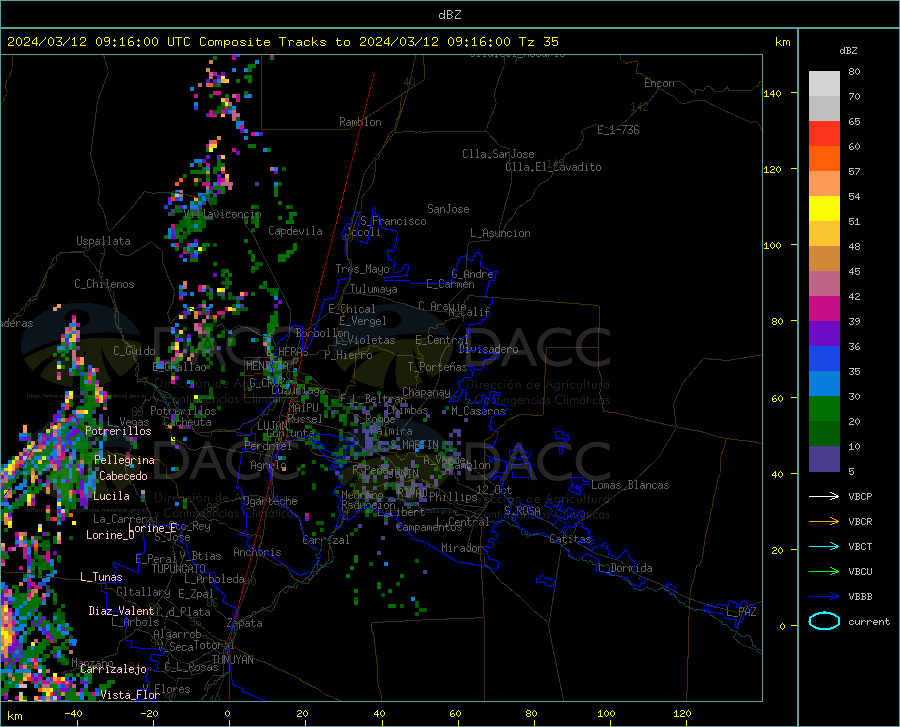Select the yellow 54 dBZ color block
The image size is (900, 727).
coord(824,208)
